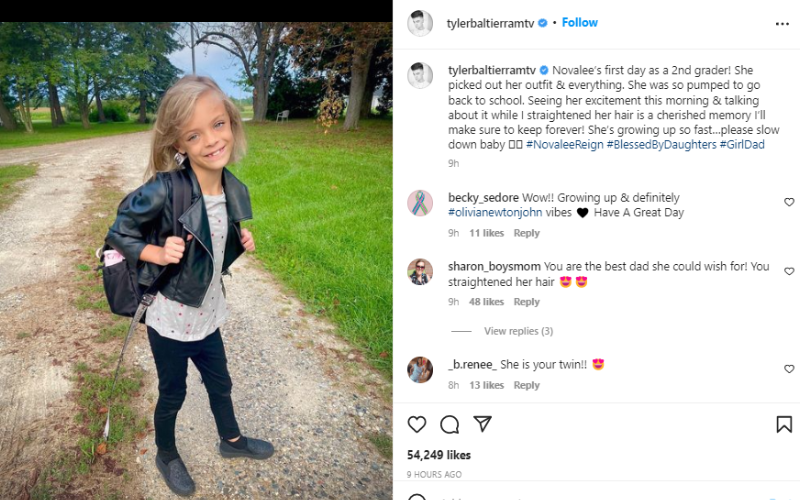This screenshot has height=500, width=800.
Task: Share post using paper plane icon
Action: [482, 424]
